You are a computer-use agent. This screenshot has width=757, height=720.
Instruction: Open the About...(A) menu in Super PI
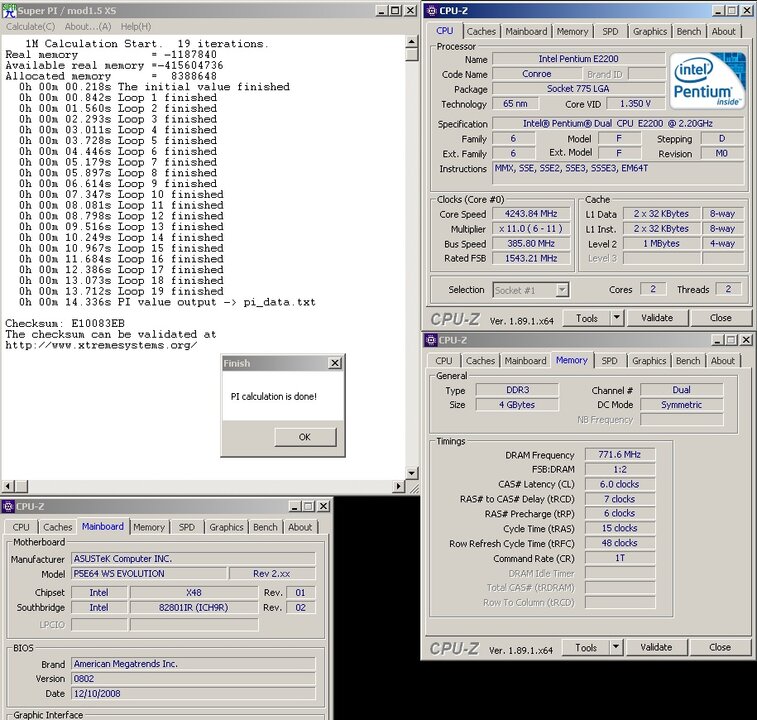(88, 27)
